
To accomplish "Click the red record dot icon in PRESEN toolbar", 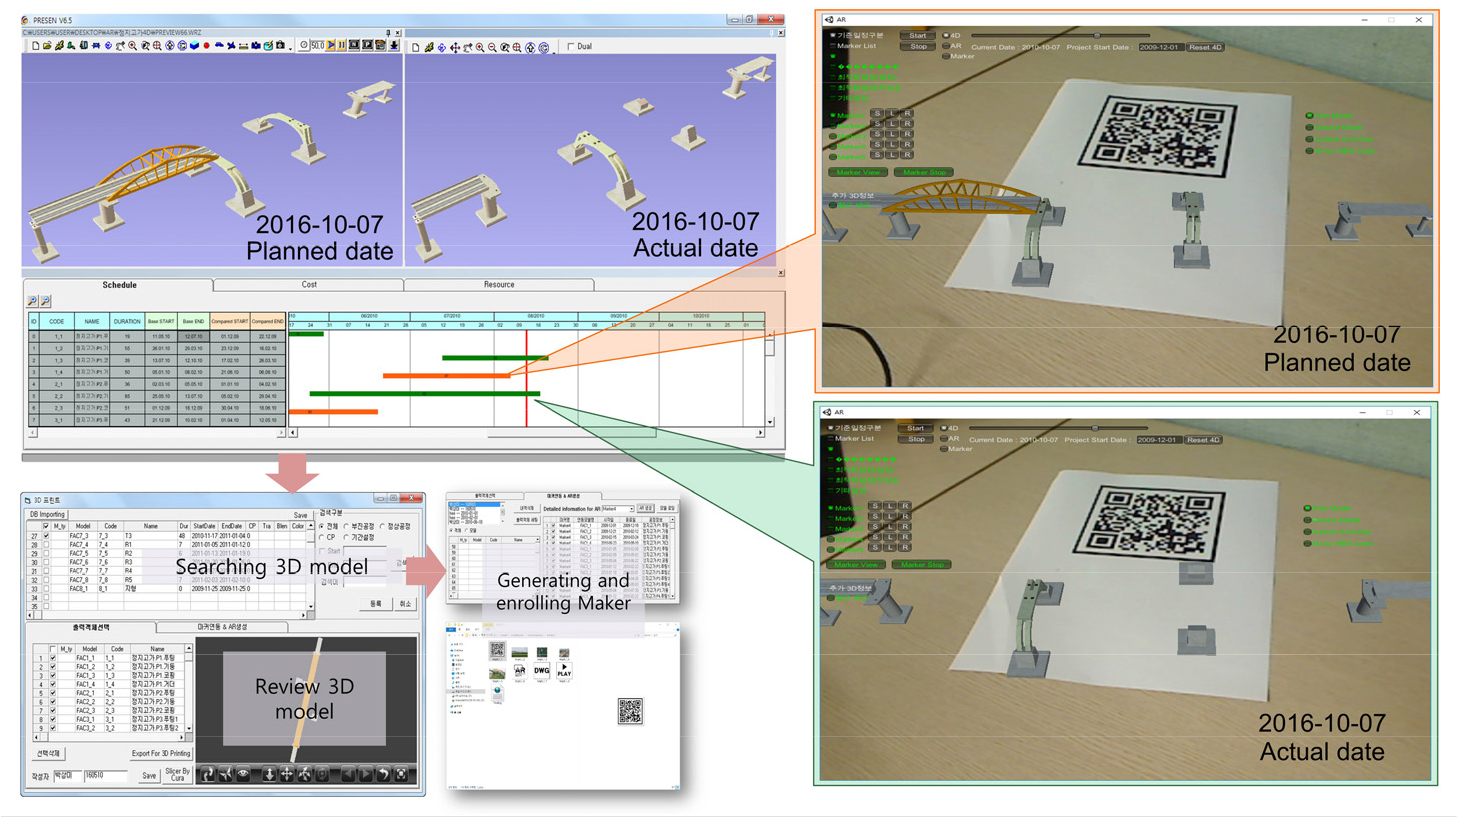I will [206, 46].
